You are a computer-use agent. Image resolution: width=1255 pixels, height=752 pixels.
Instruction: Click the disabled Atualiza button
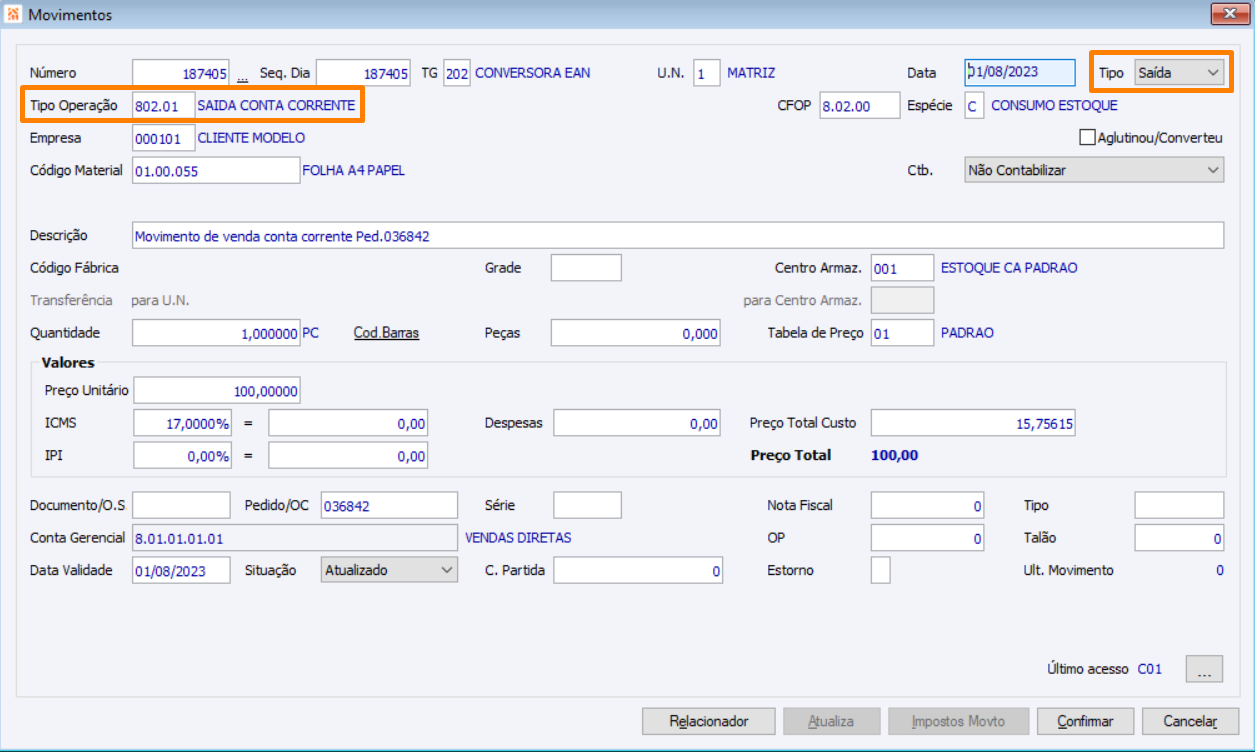(x=831, y=721)
